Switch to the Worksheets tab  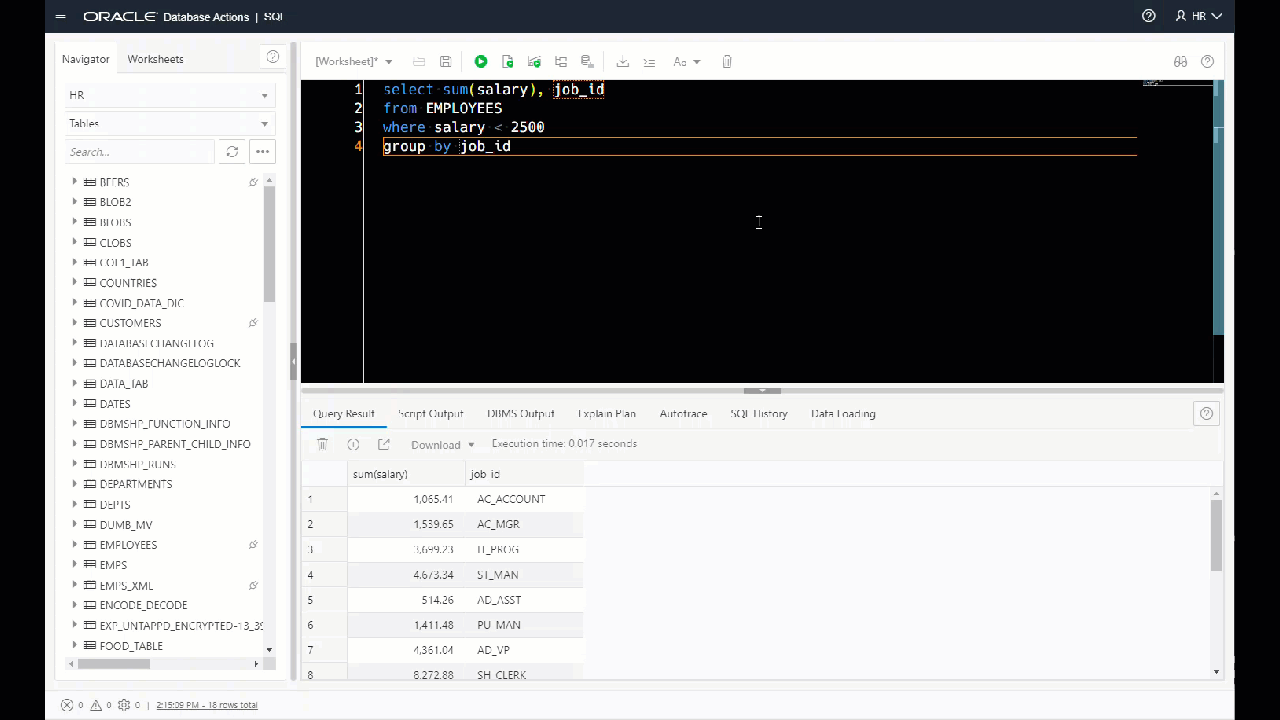tap(155, 59)
